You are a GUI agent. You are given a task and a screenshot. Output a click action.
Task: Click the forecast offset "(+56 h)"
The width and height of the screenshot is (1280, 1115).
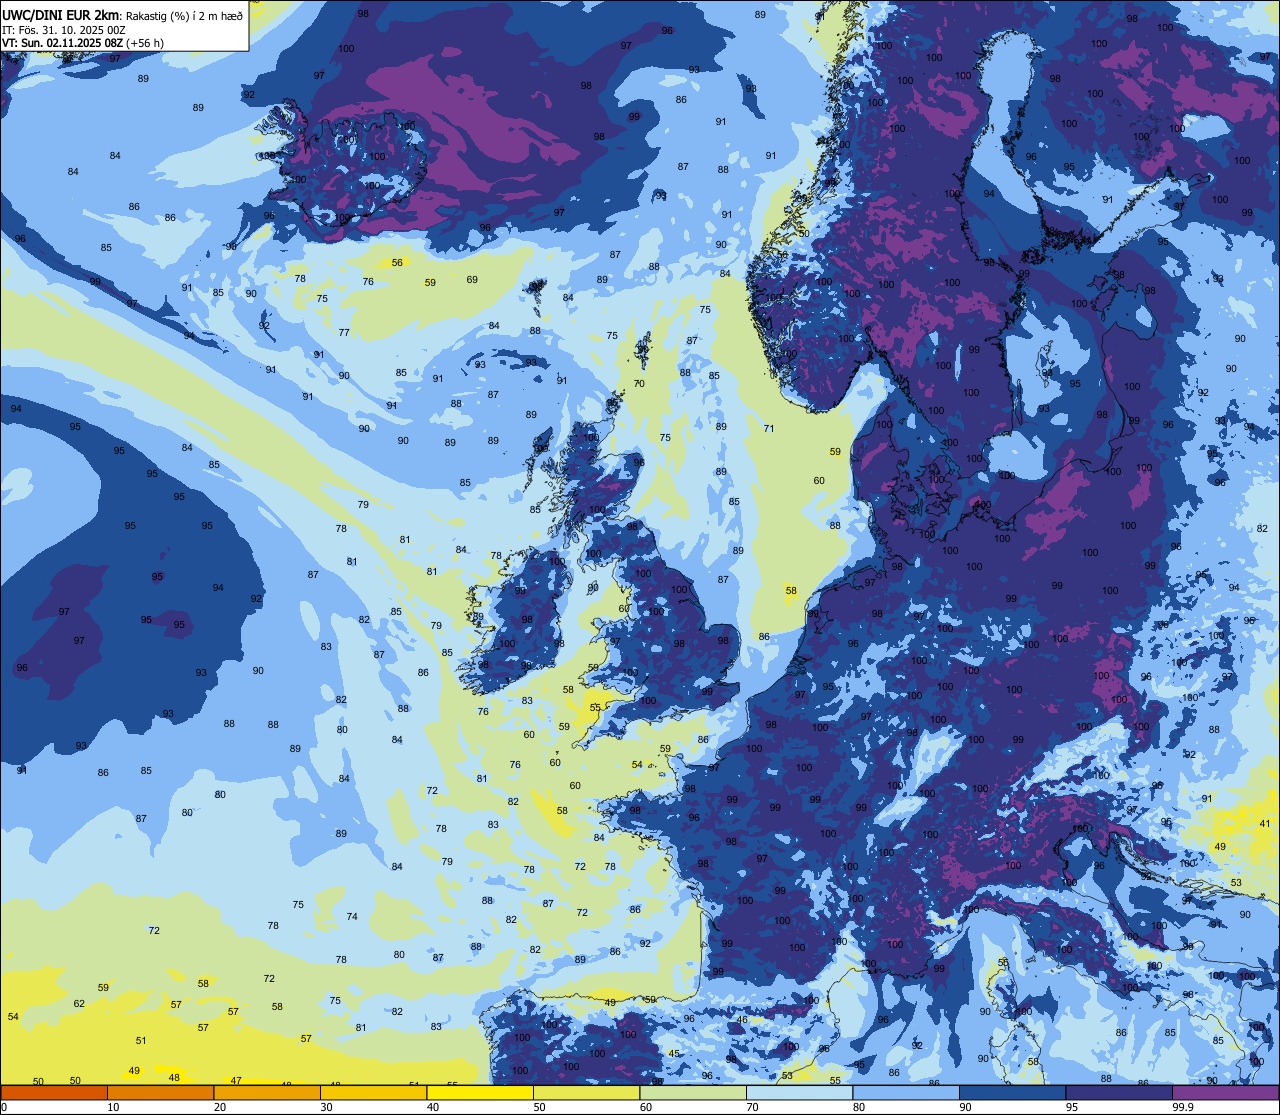pyautogui.click(x=145, y=43)
